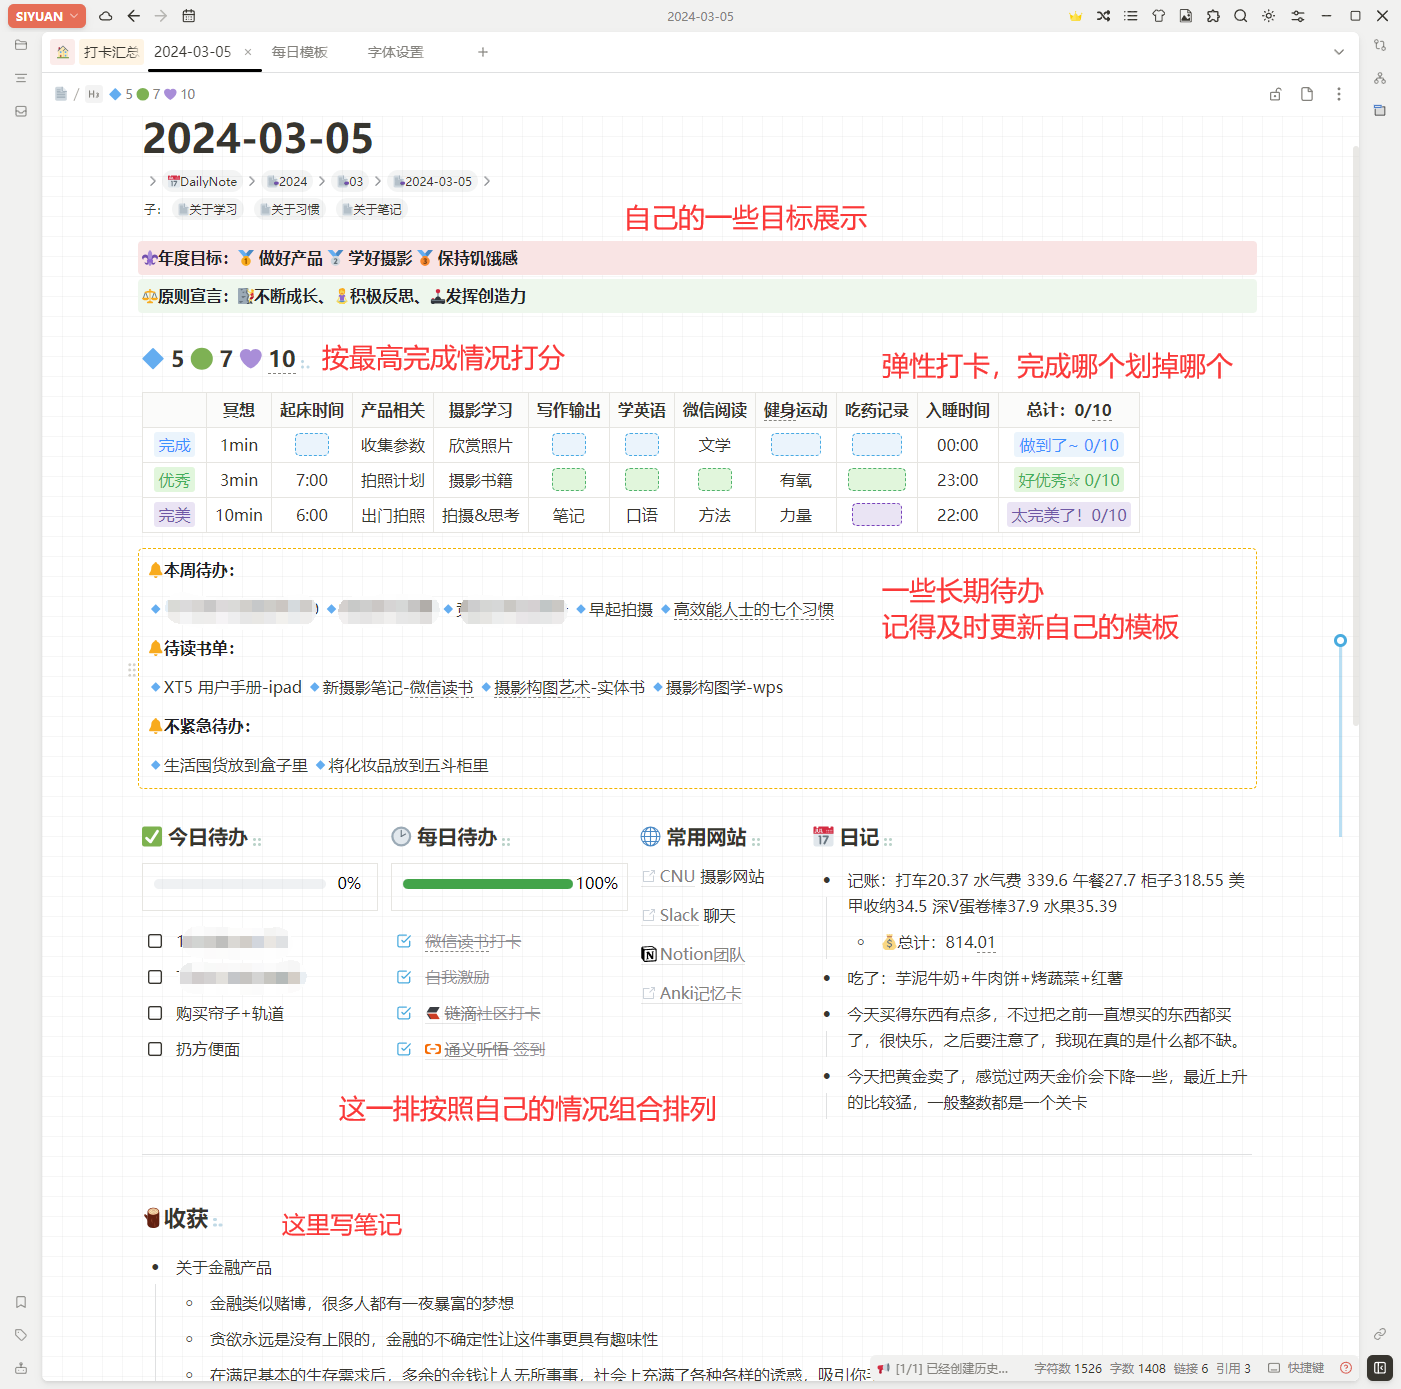This screenshot has width=1401, height=1389.
Task: Uncheck the '自我激励' daily task
Action: point(404,977)
